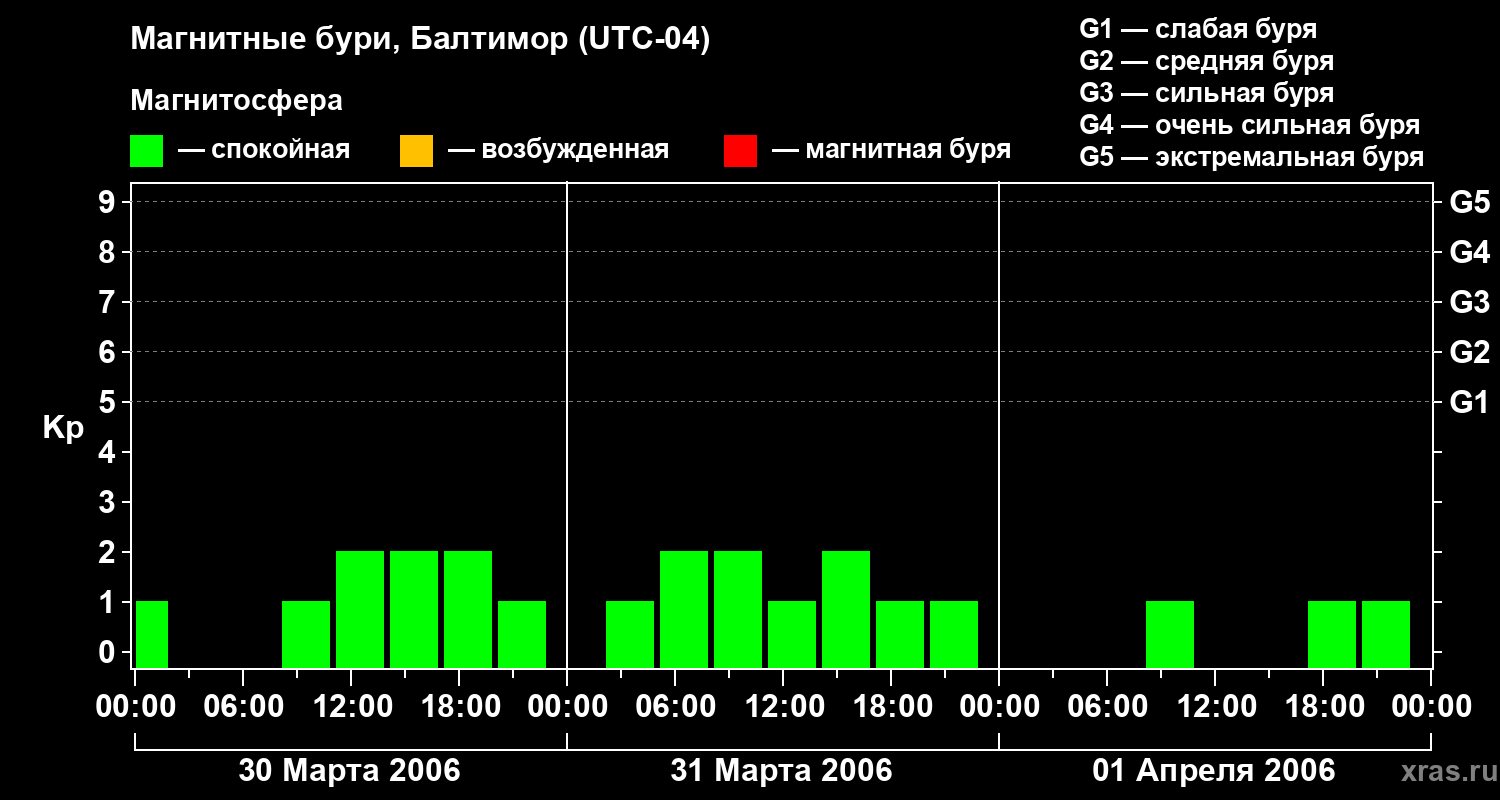The height and width of the screenshot is (800, 1500).
Task: Click the 'Kp' axis title
Action: (x=63, y=428)
